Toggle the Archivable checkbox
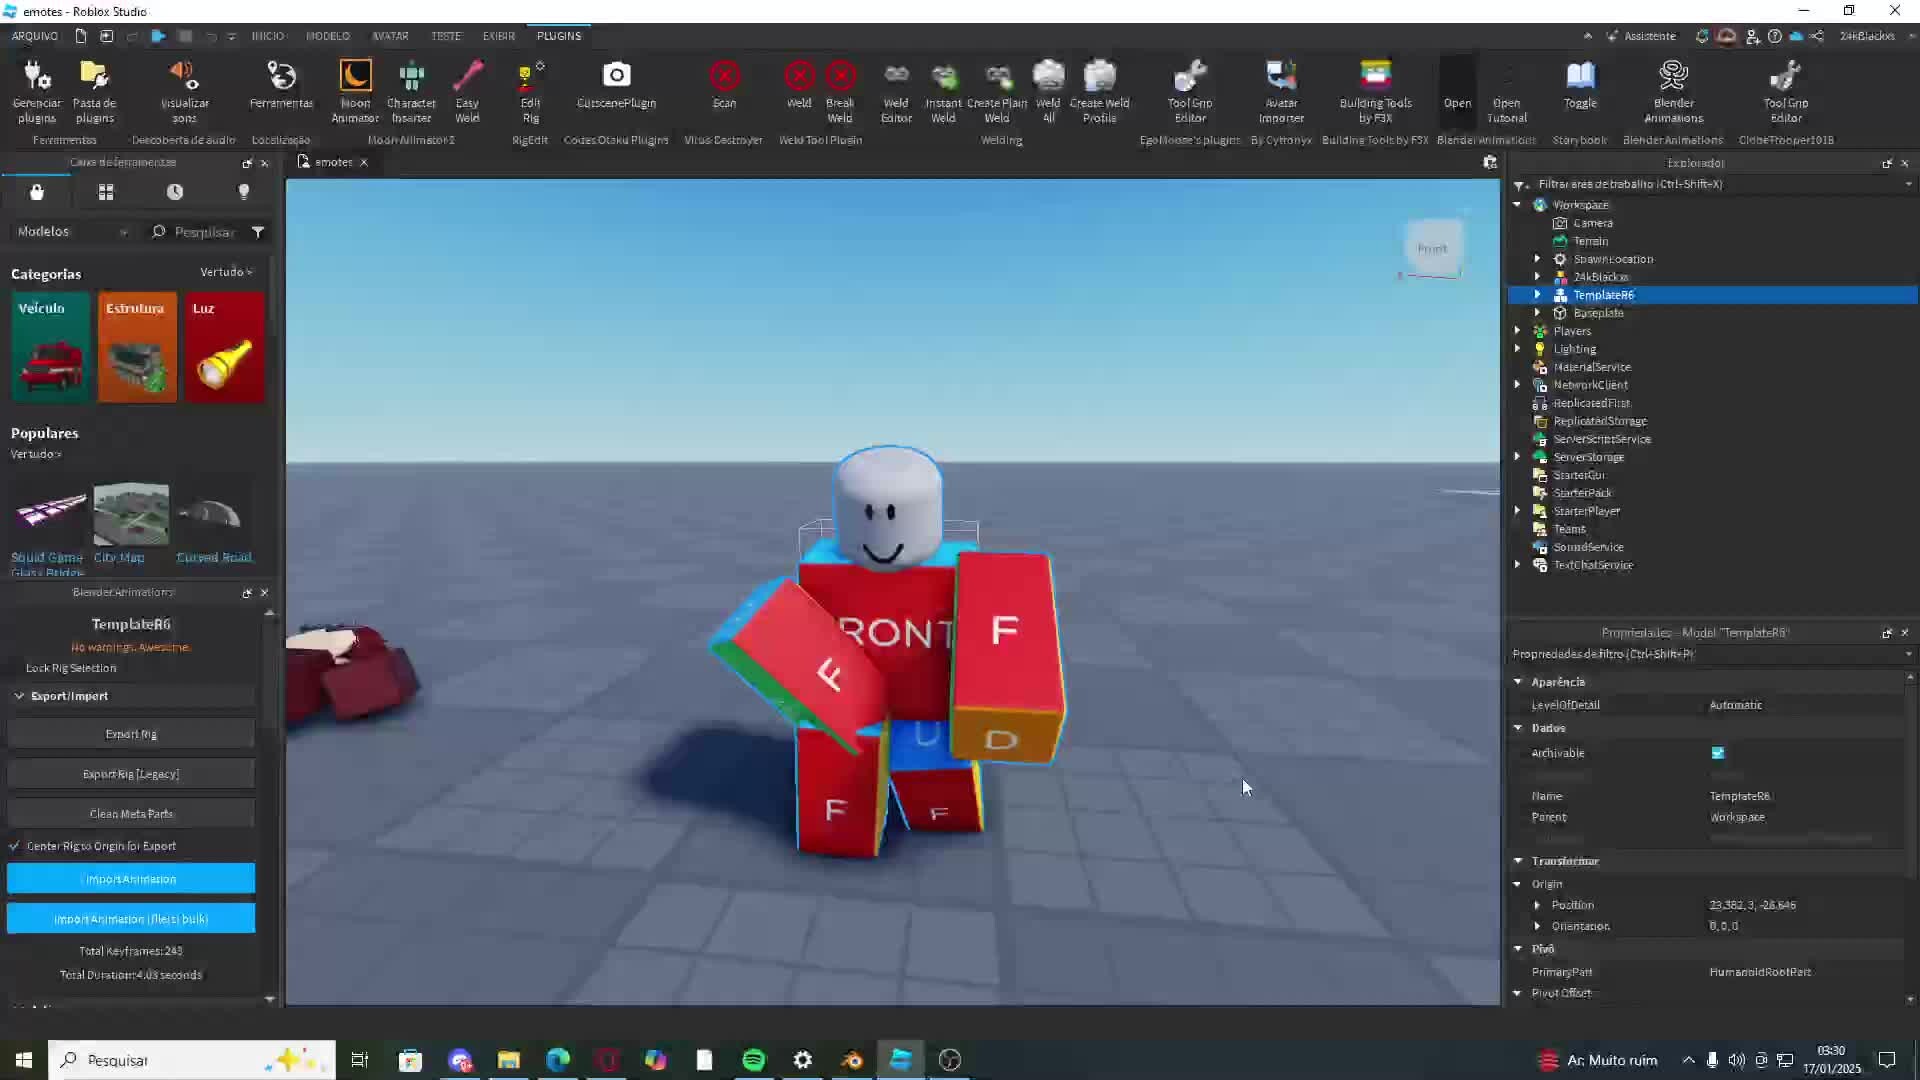Image resolution: width=1920 pixels, height=1080 pixels. click(1718, 753)
